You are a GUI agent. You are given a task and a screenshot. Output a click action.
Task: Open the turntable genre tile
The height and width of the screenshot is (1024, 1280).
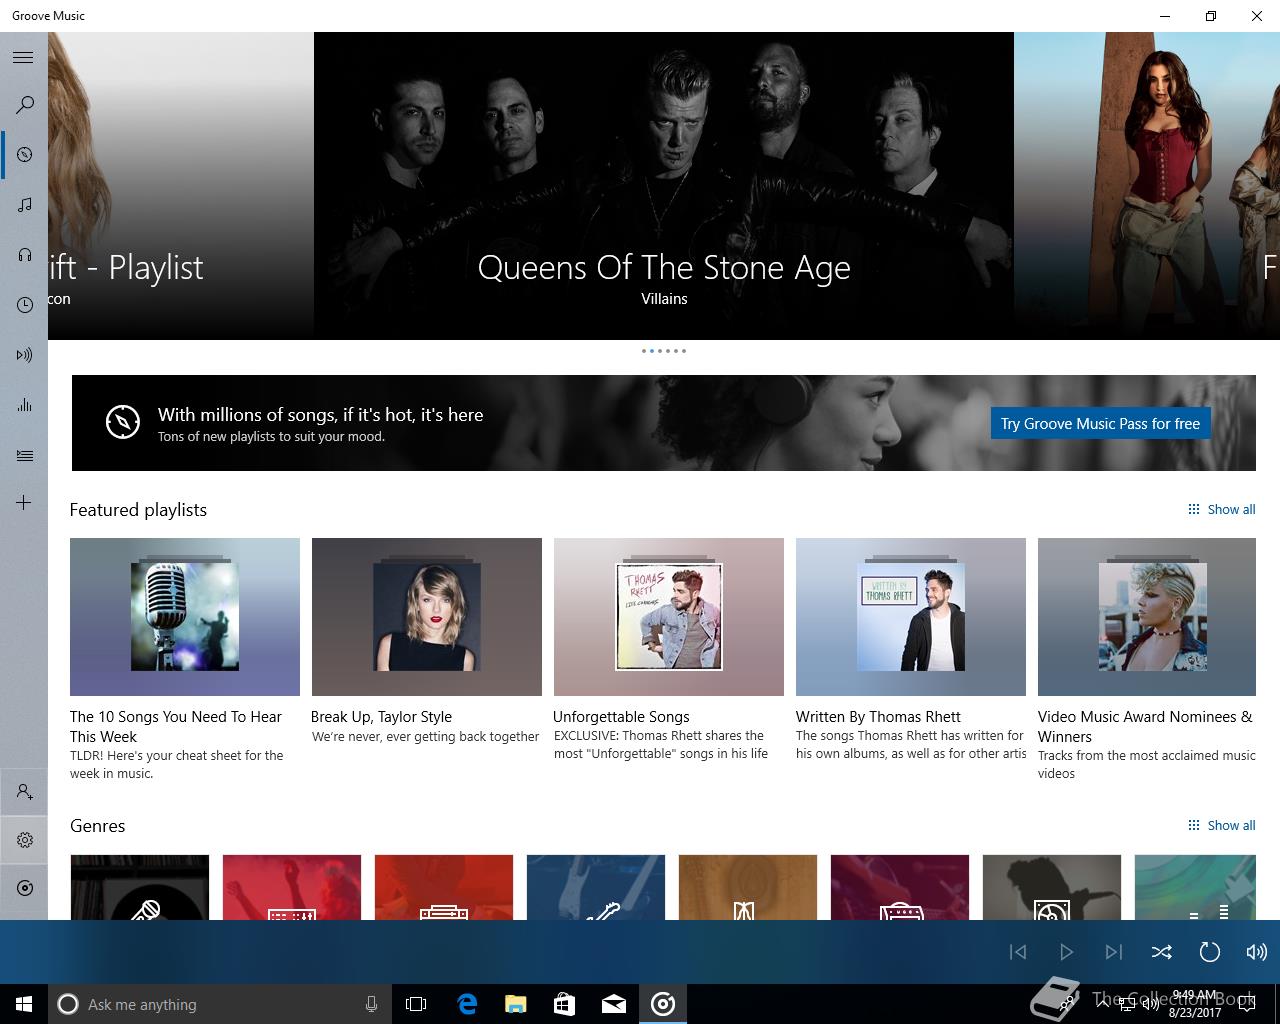tap(1052, 887)
